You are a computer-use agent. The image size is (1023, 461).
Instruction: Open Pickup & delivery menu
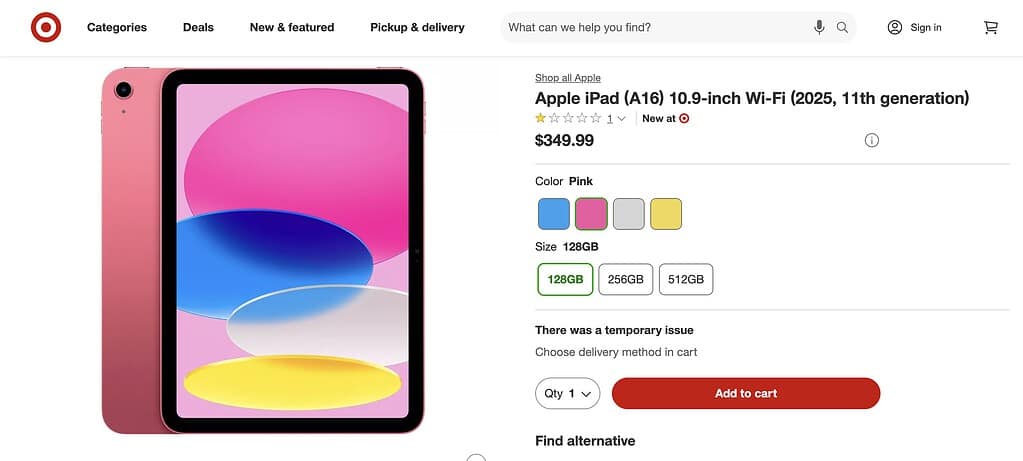coord(417,28)
